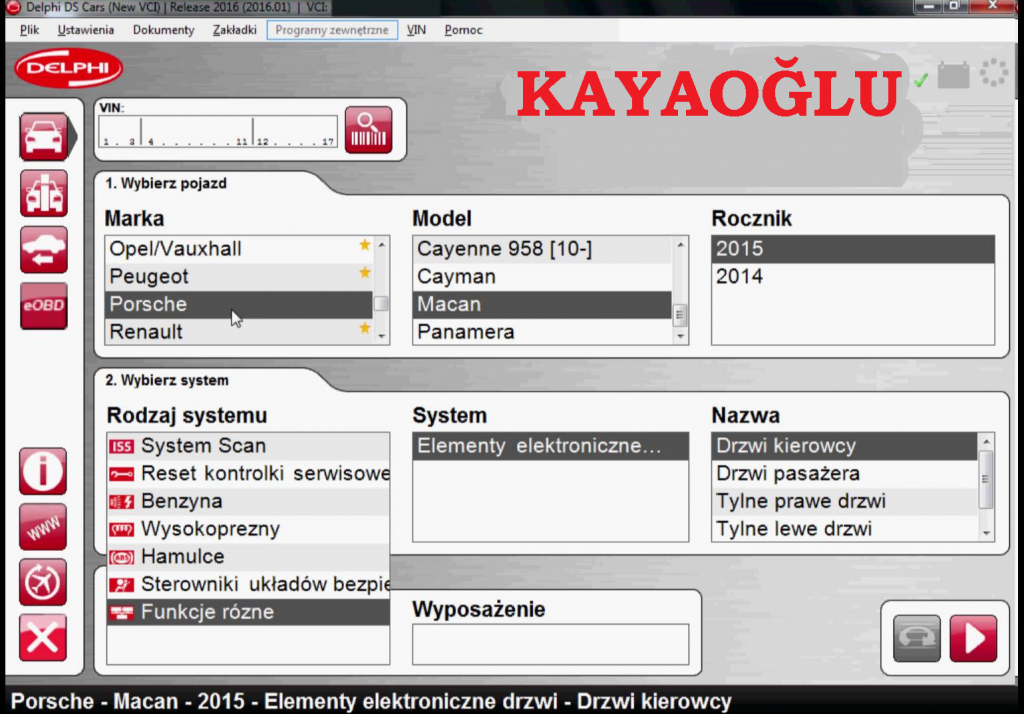Open the Dokumenty menu
This screenshot has height=714, width=1024.
[163, 30]
